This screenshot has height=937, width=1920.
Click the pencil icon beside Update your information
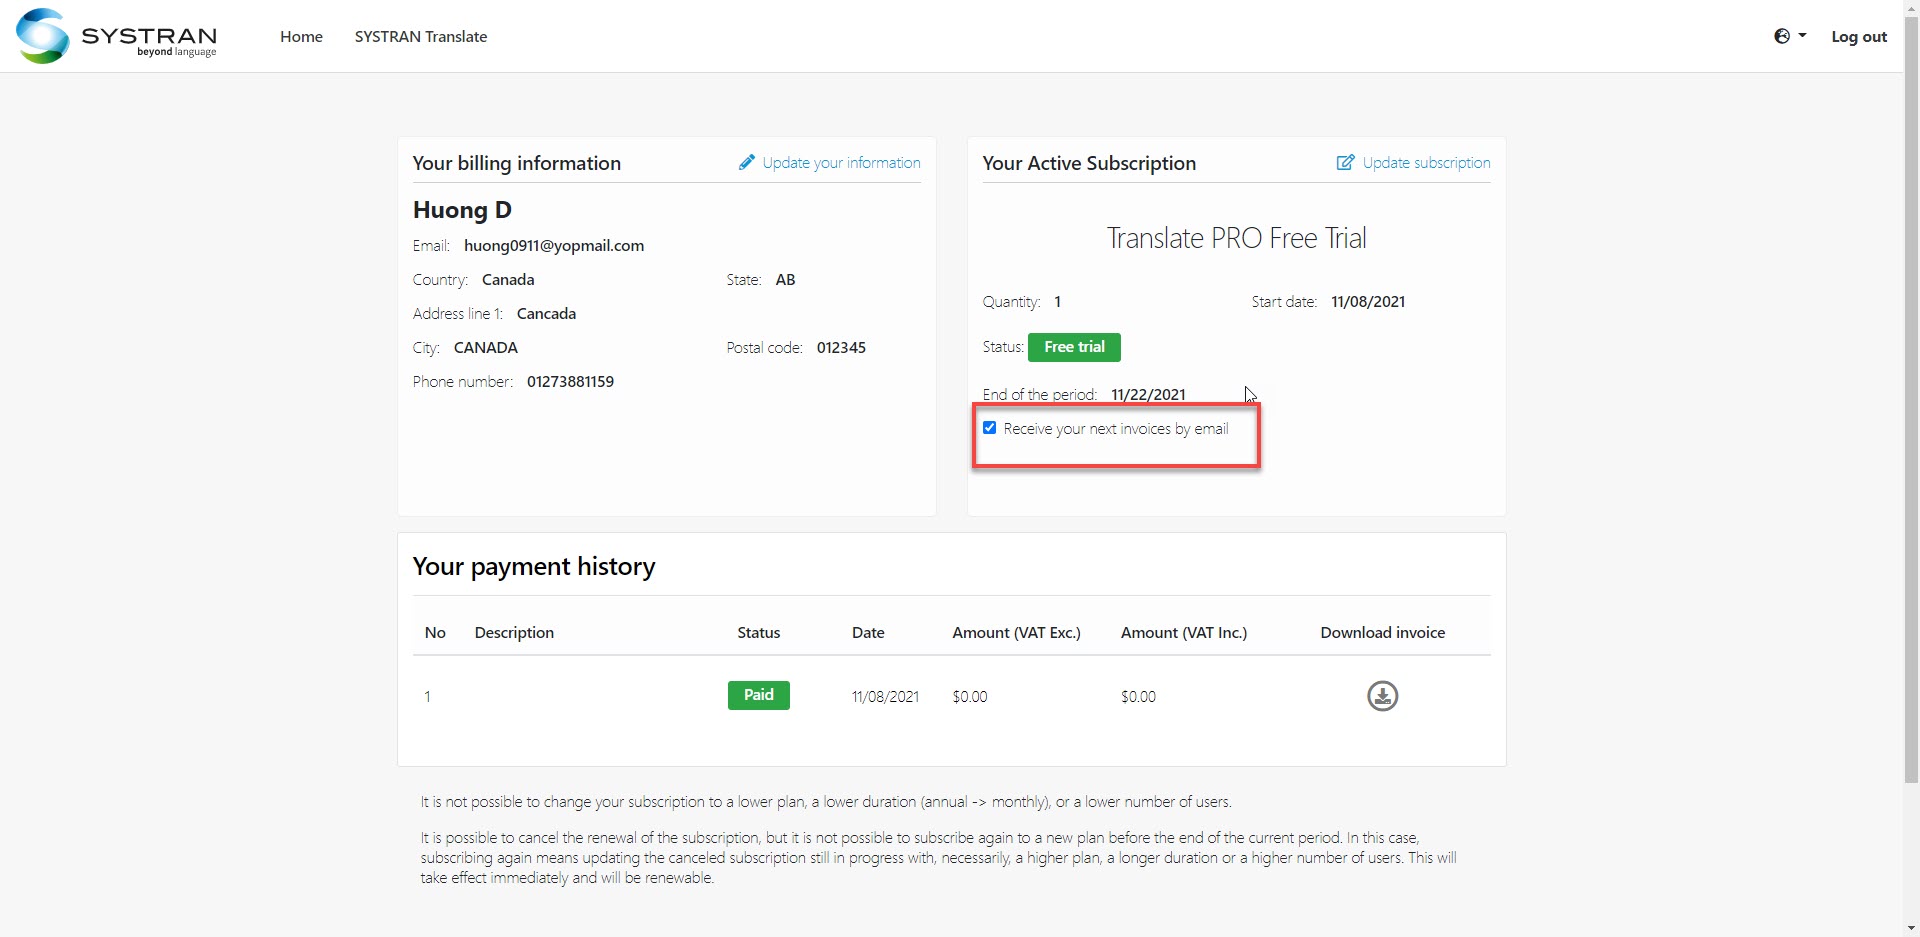[x=746, y=162]
